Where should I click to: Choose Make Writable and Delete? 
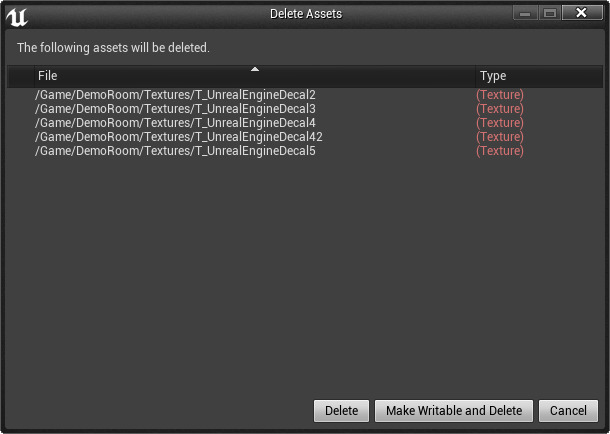[x=454, y=411]
